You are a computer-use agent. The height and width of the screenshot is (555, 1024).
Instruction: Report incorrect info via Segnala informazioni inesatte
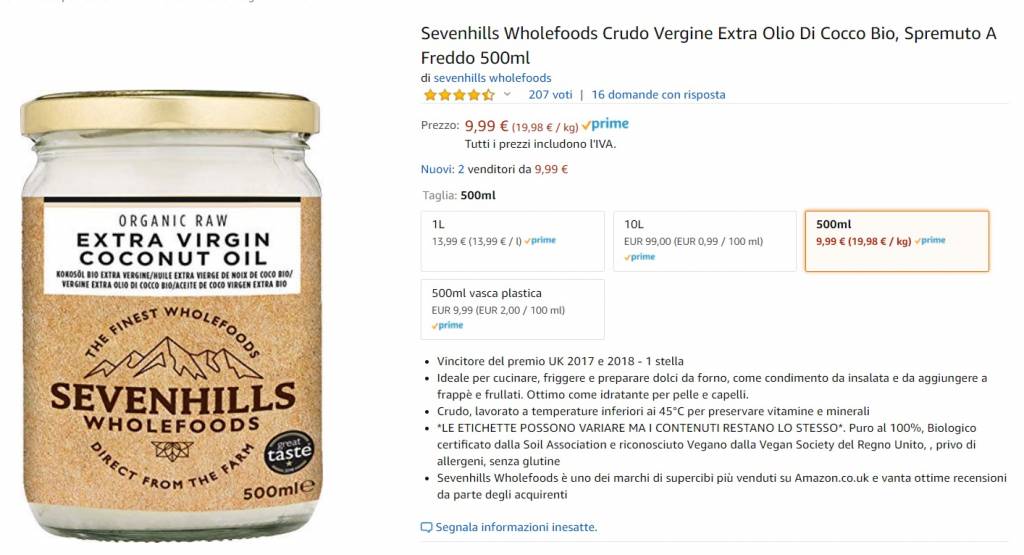pos(516,527)
